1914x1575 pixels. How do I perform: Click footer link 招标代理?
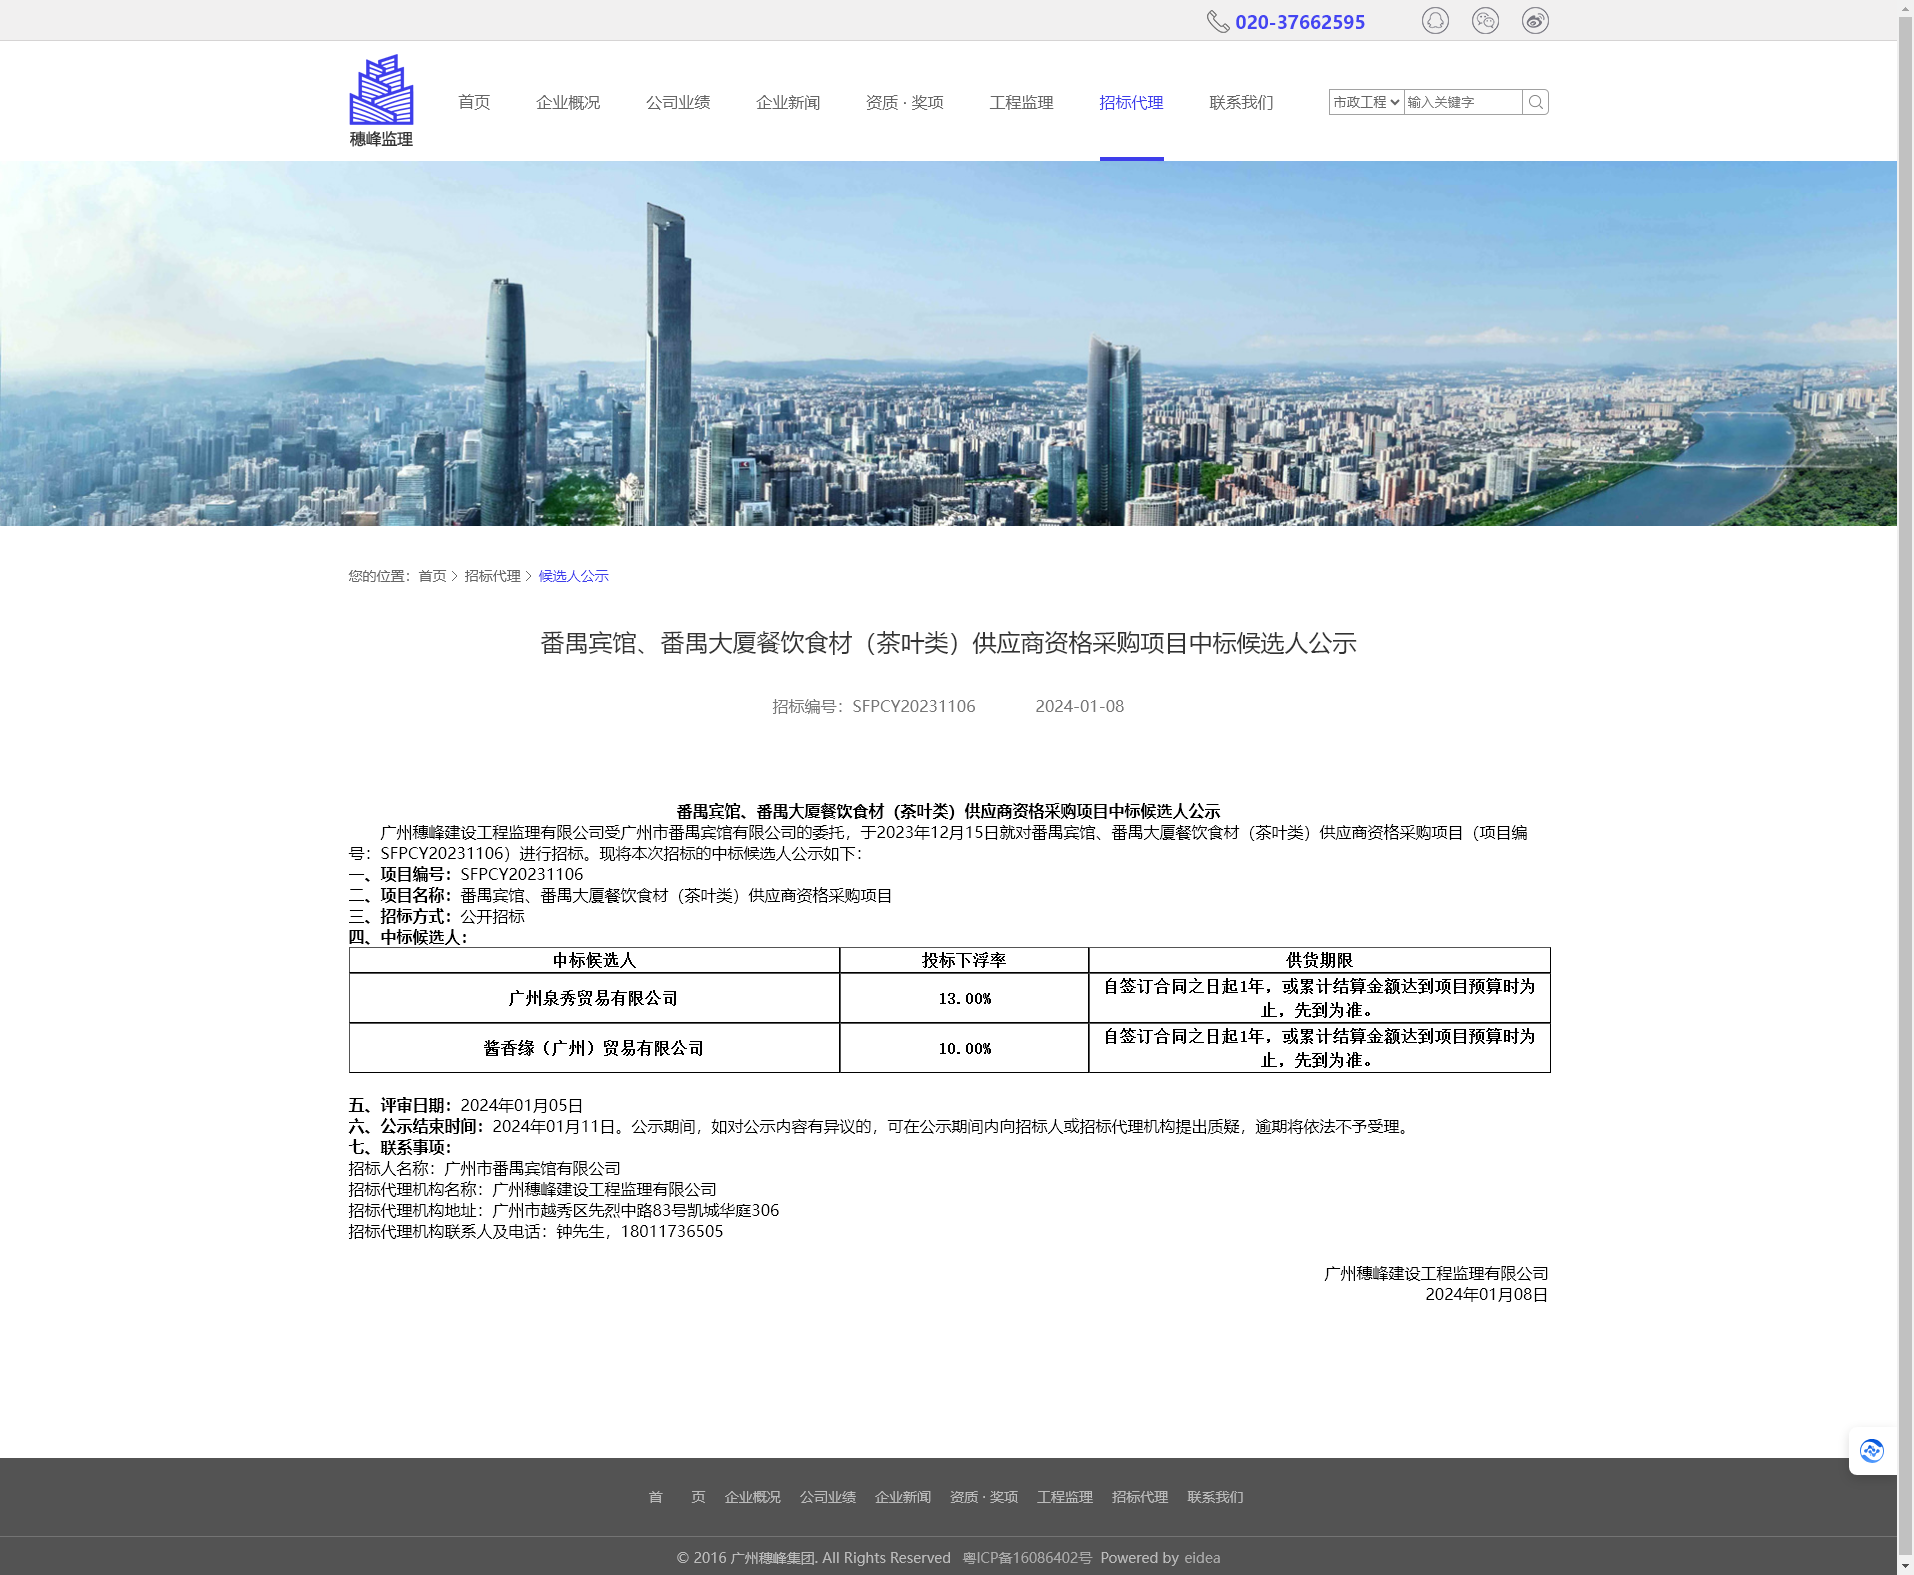click(1139, 1497)
